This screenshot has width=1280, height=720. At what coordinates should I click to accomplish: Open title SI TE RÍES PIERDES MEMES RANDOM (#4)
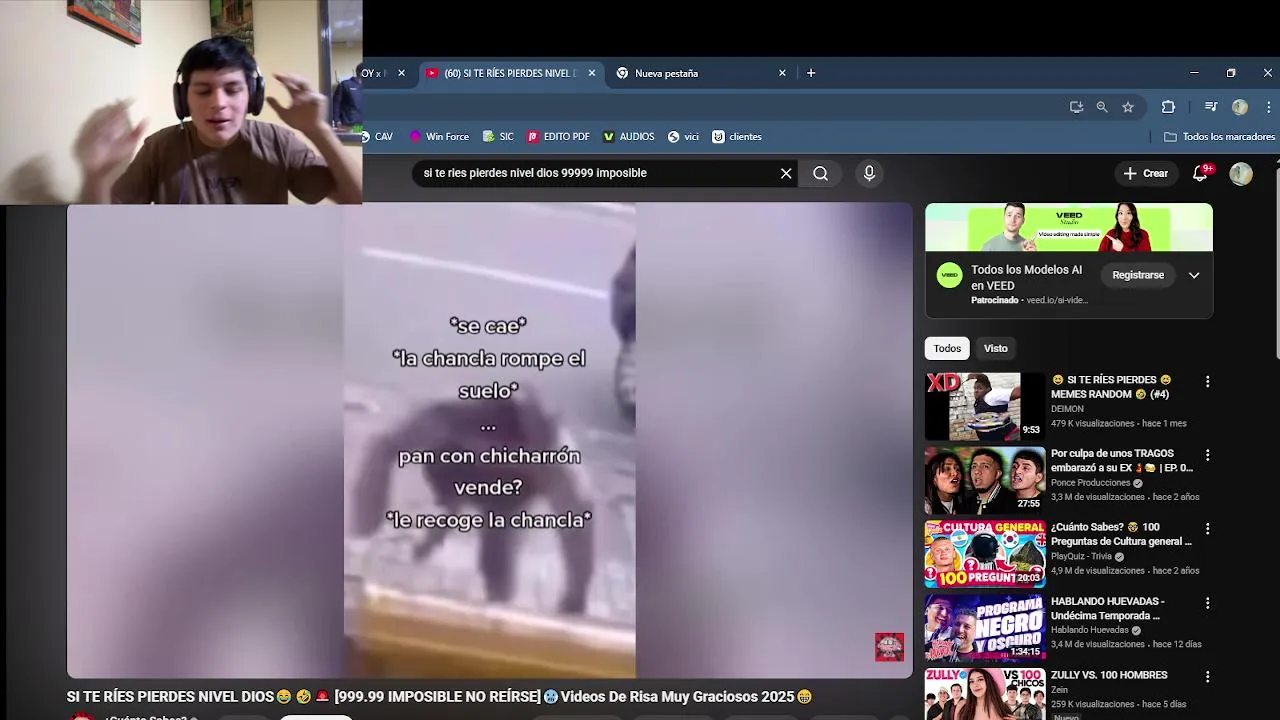click(x=1111, y=387)
